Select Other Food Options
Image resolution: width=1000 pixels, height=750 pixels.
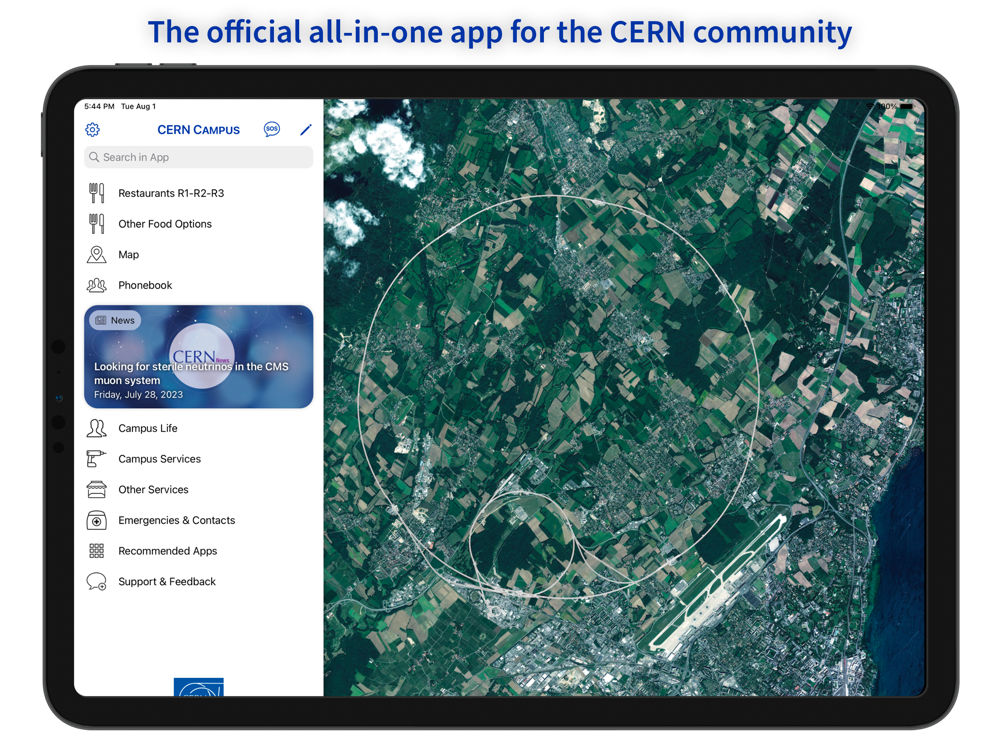(x=198, y=224)
